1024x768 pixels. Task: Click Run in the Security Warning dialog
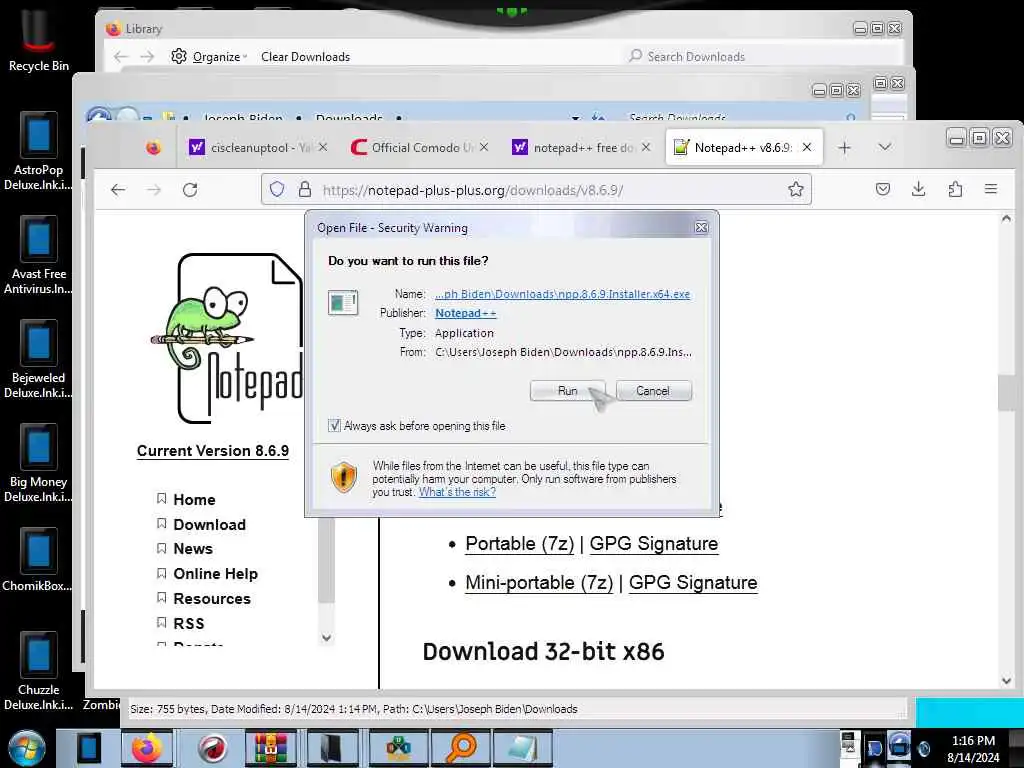(x=567, y=391)
